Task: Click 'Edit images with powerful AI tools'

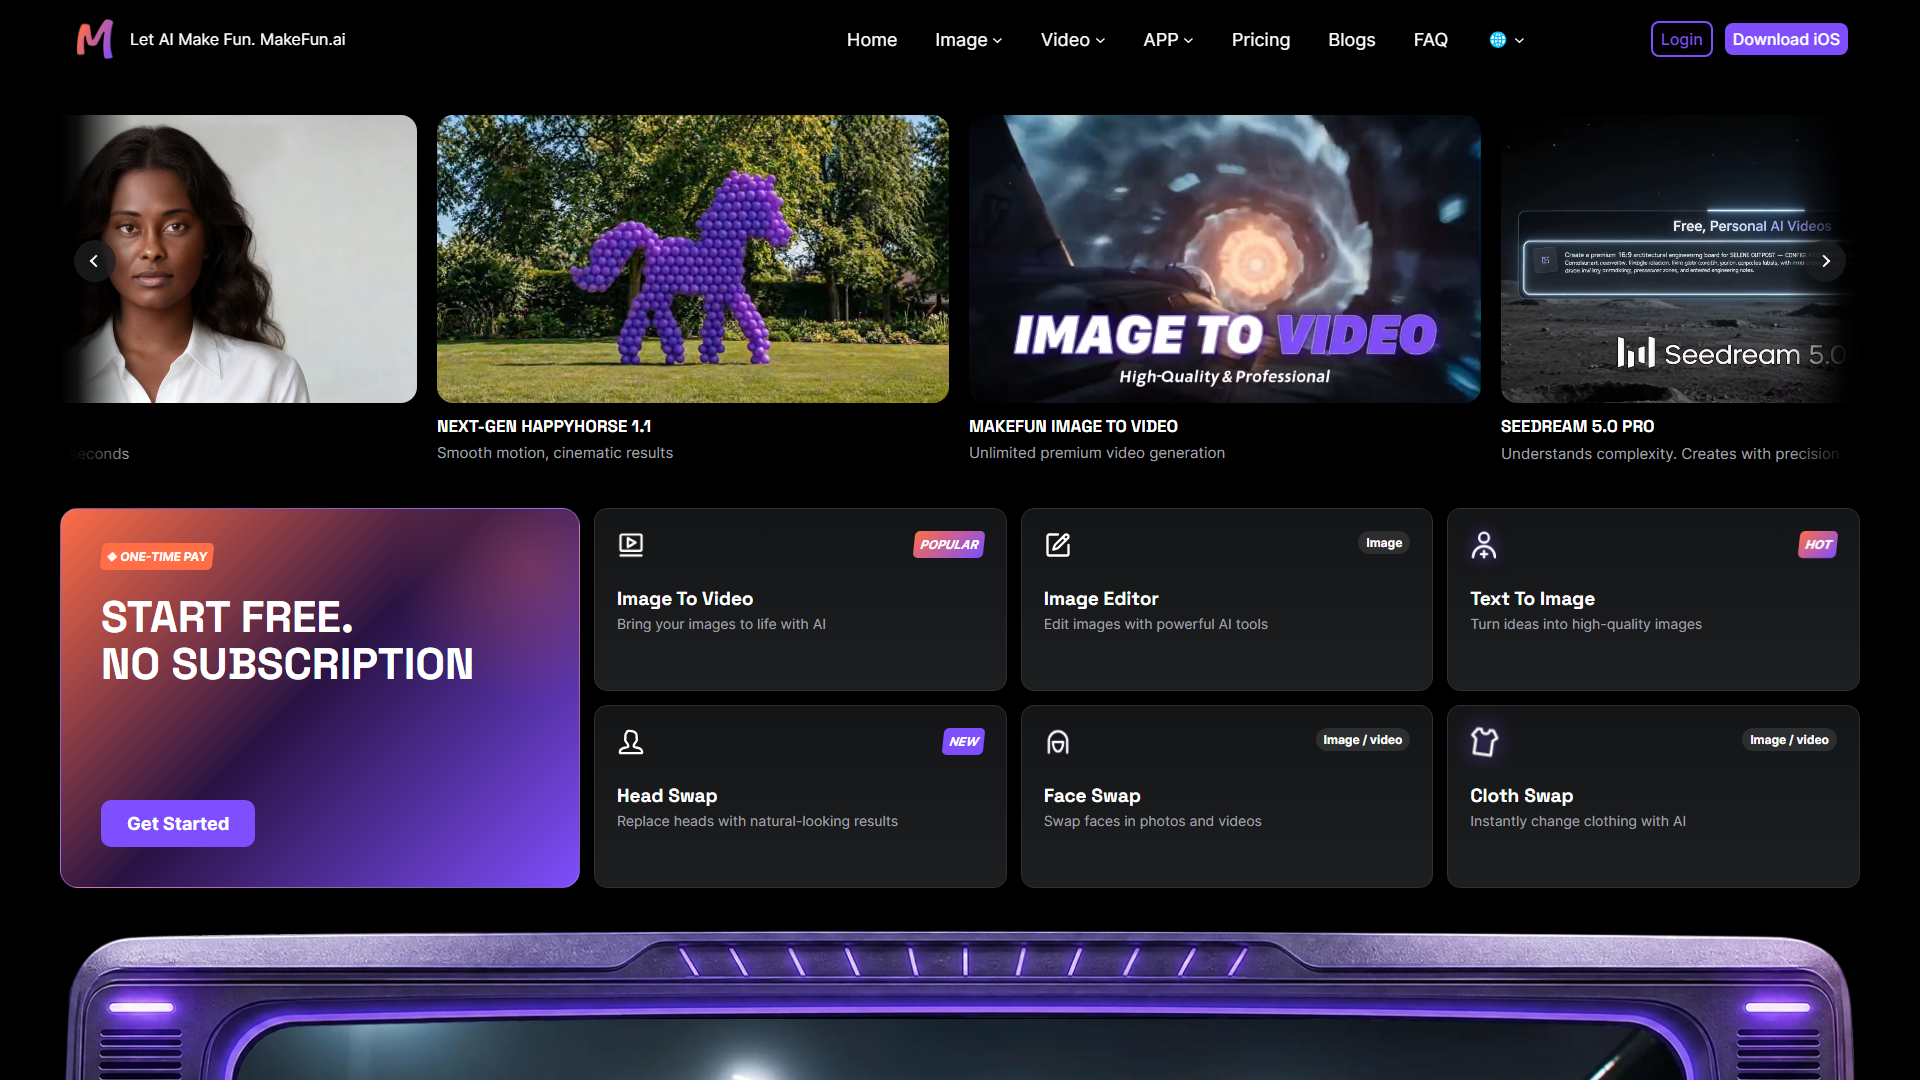Action: pos(1155,624)
